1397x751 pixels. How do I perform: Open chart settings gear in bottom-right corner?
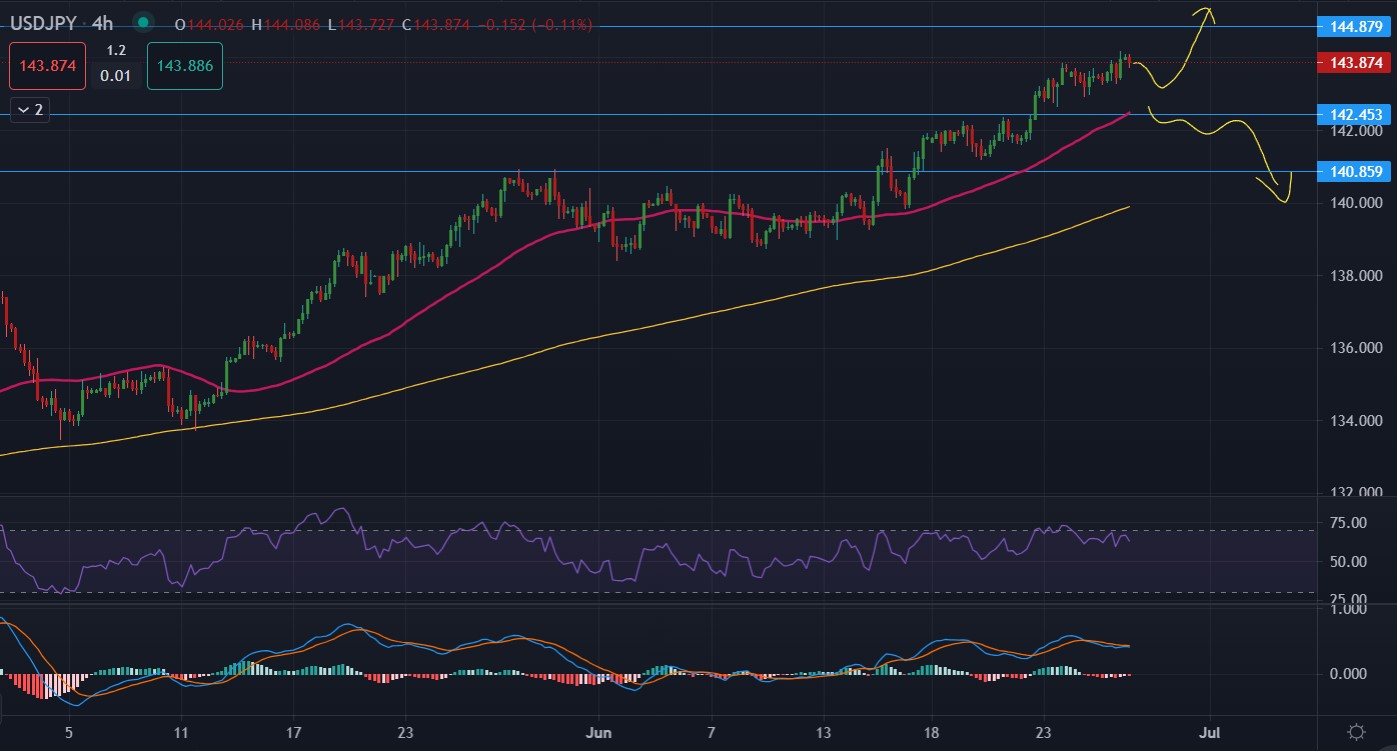coord(1356,731)
